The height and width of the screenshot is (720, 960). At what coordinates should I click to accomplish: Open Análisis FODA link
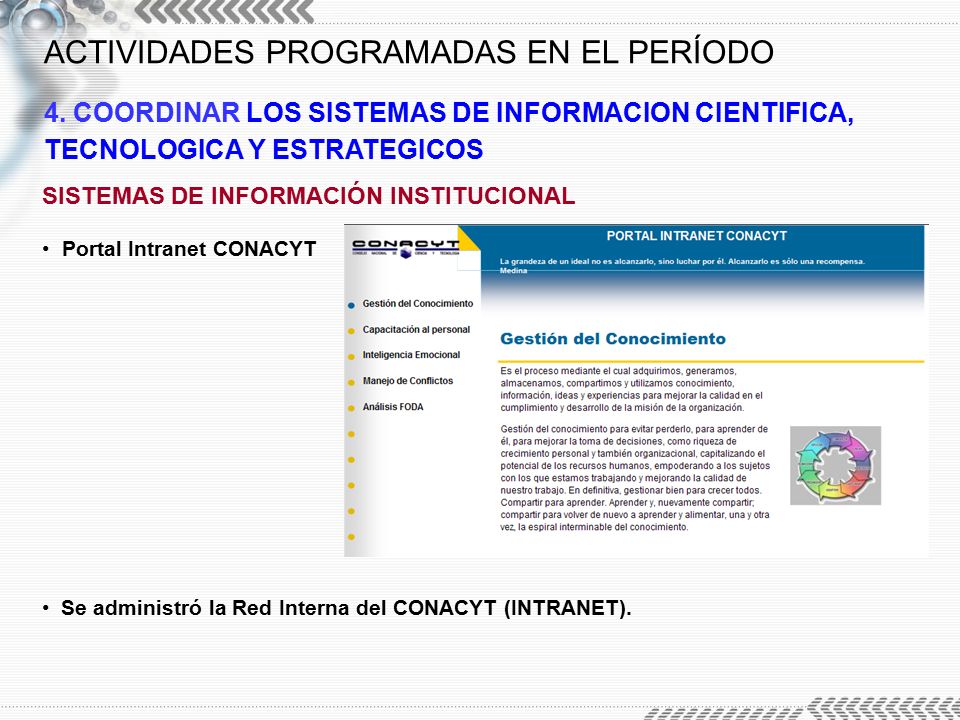[393, 407]
